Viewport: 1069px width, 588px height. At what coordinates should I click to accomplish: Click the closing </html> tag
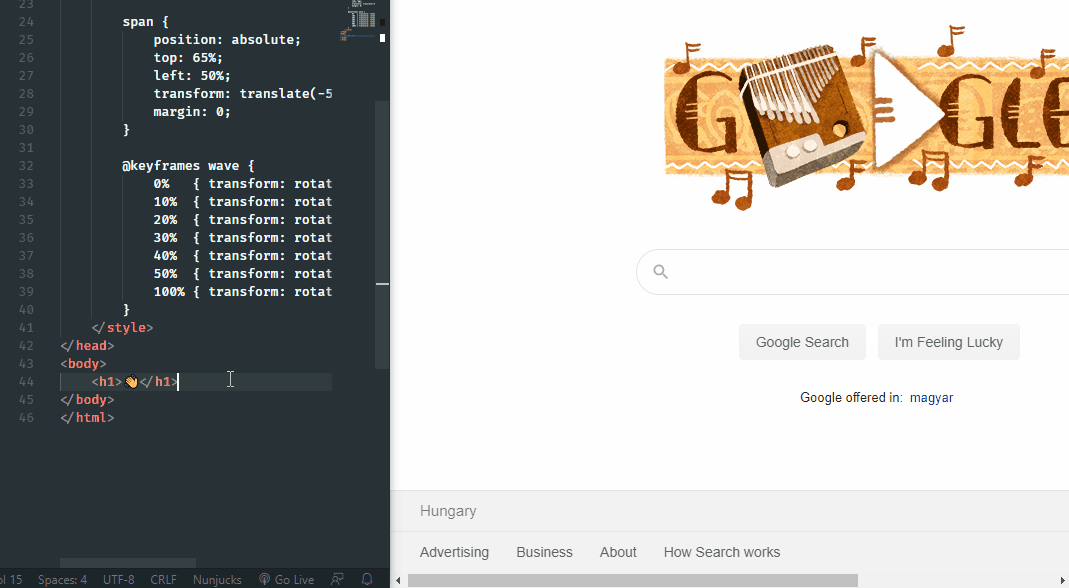(87, 417)
